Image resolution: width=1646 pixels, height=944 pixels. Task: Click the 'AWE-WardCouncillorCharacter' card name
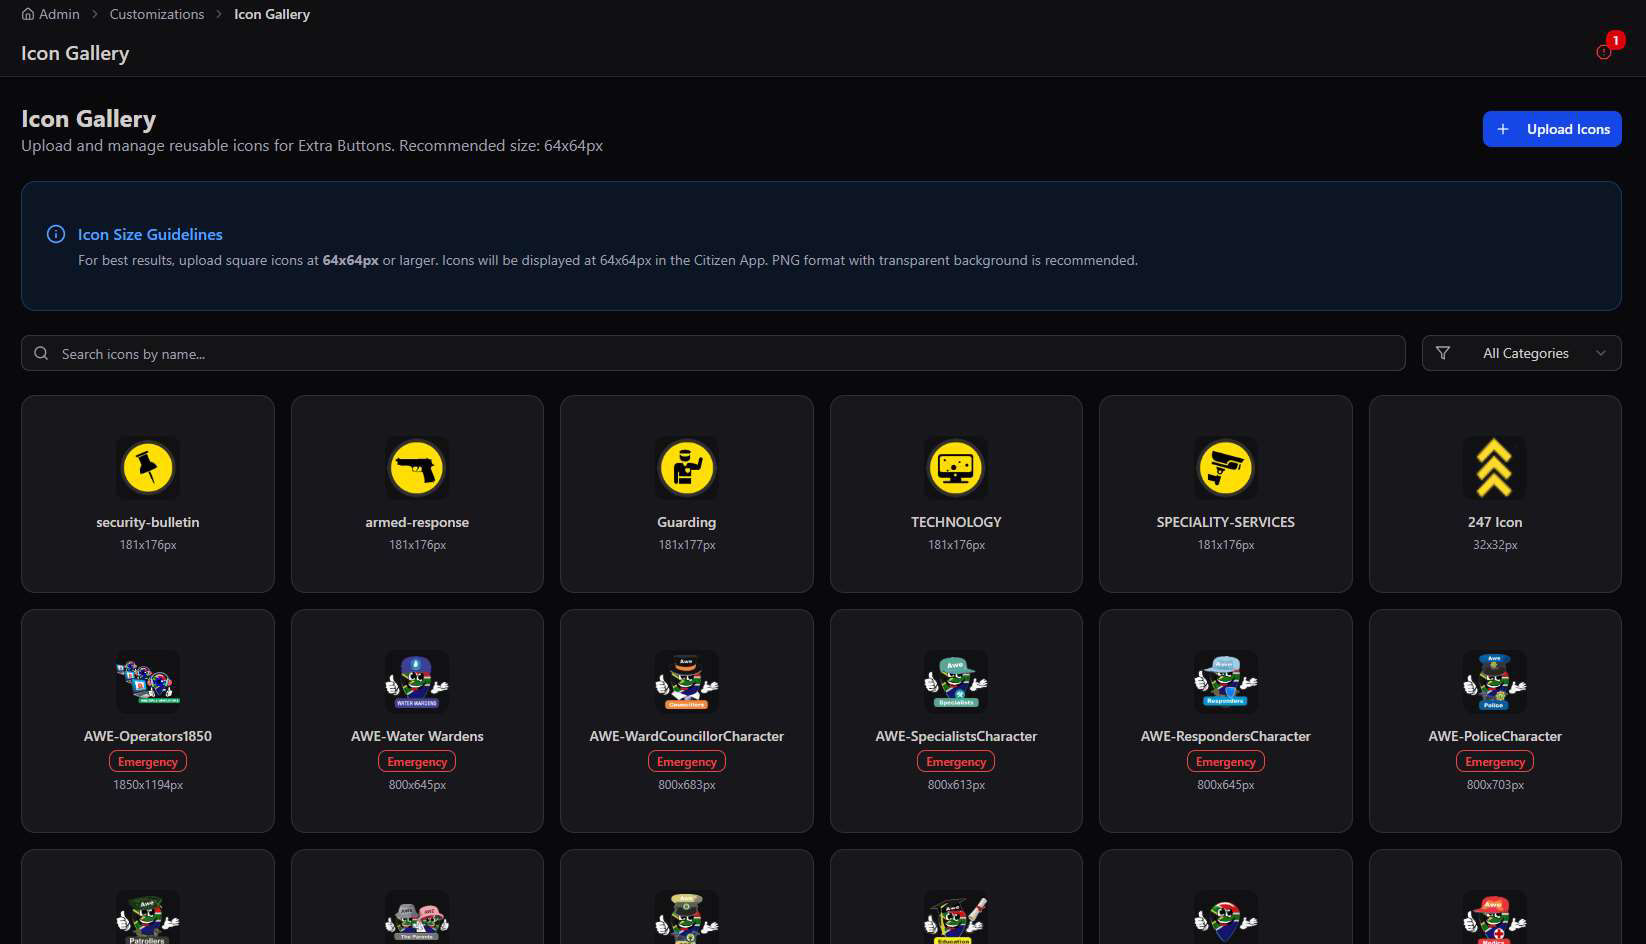point(687,736)
